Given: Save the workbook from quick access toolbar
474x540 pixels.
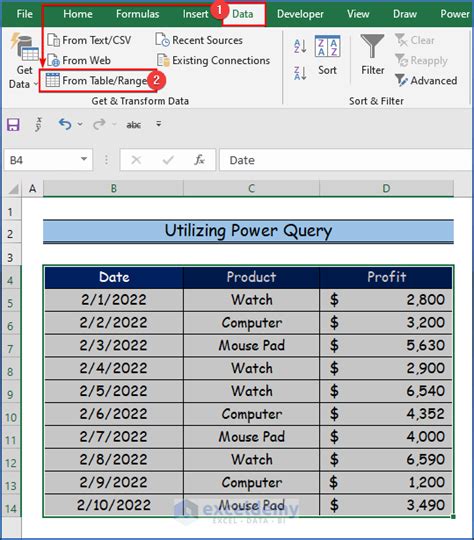Looking at the screenshot, I should tap(13, 124).
